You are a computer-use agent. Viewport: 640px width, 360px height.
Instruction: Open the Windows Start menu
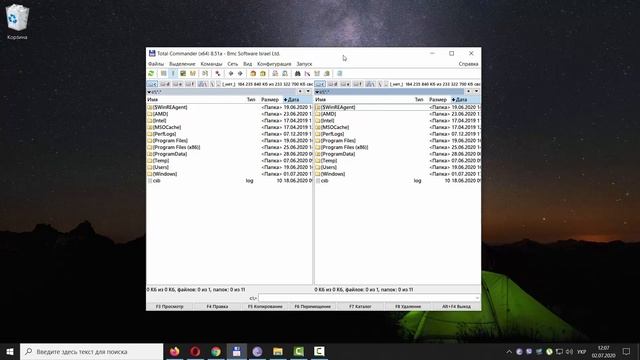tap(10, 351)
